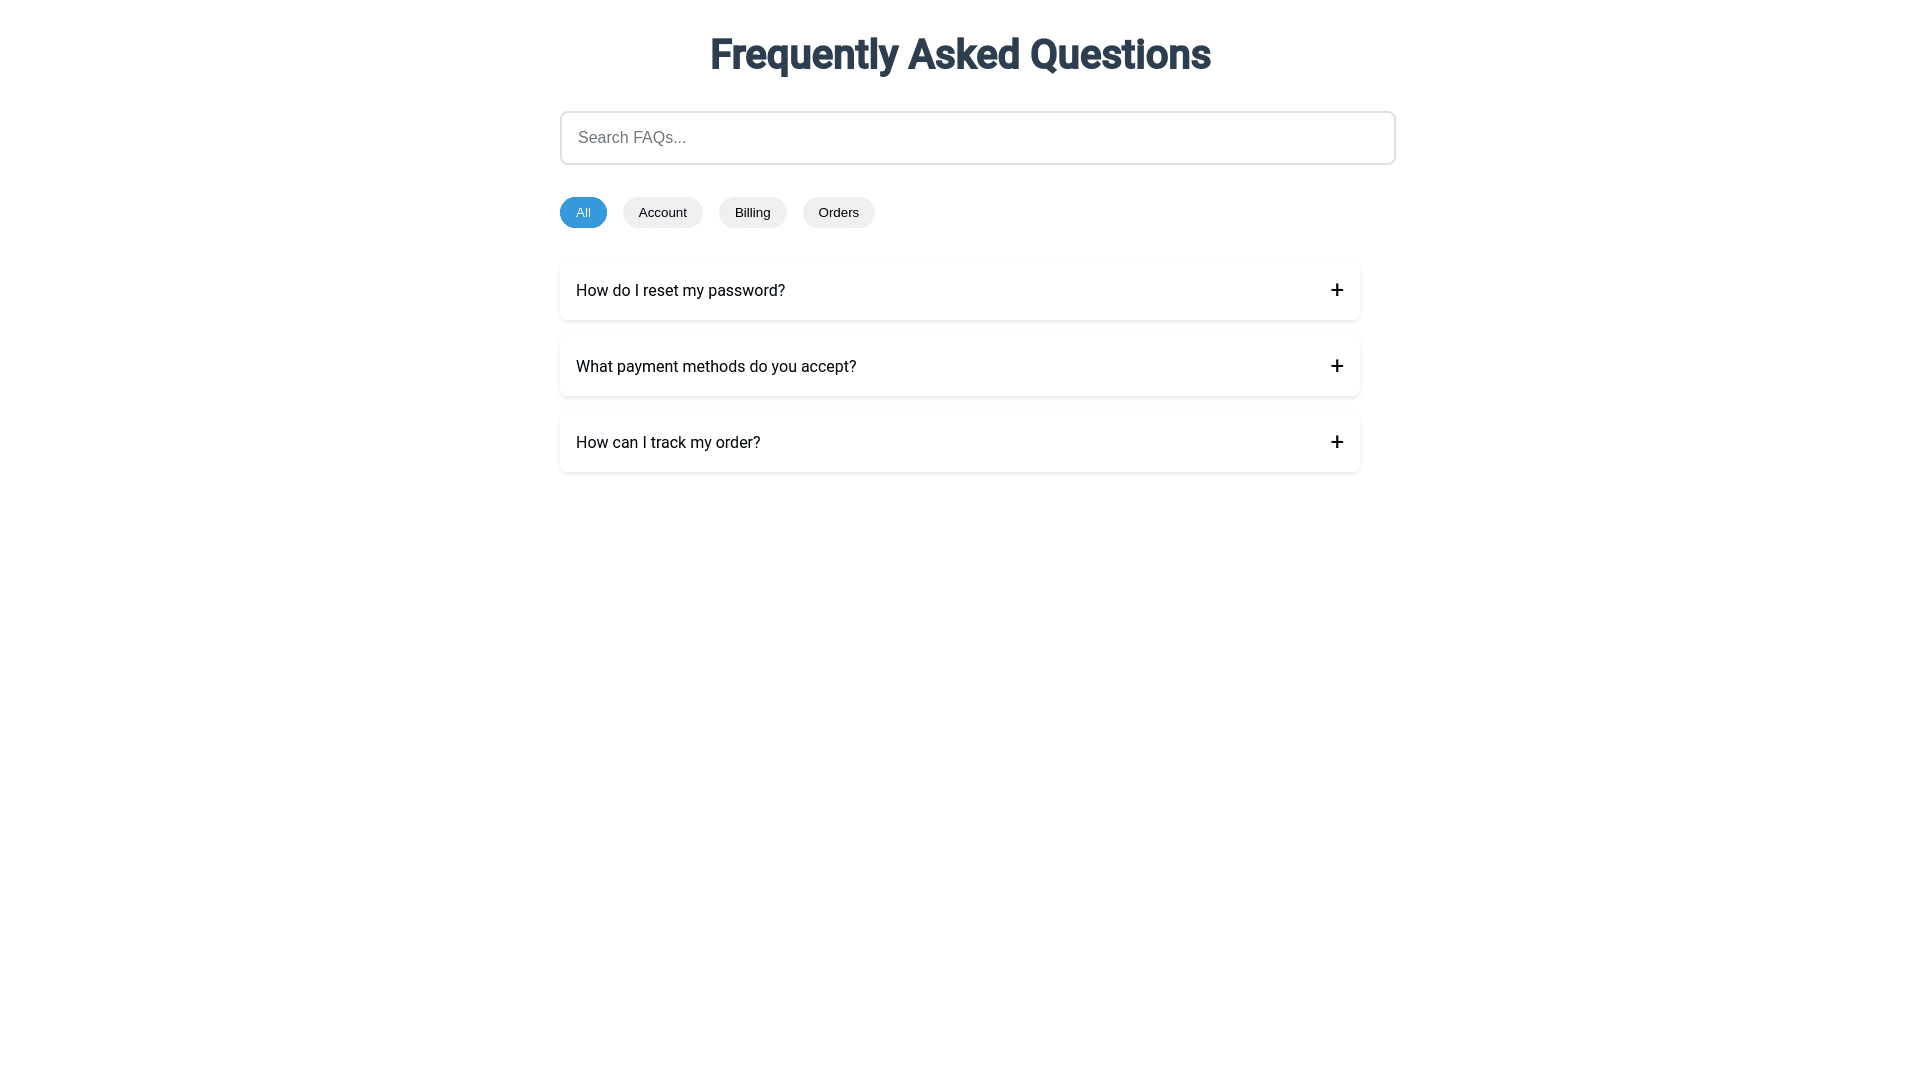This screenshot has width=1920, height=1080.
Task: Filter FAQs by Account category
Action: 662,213
